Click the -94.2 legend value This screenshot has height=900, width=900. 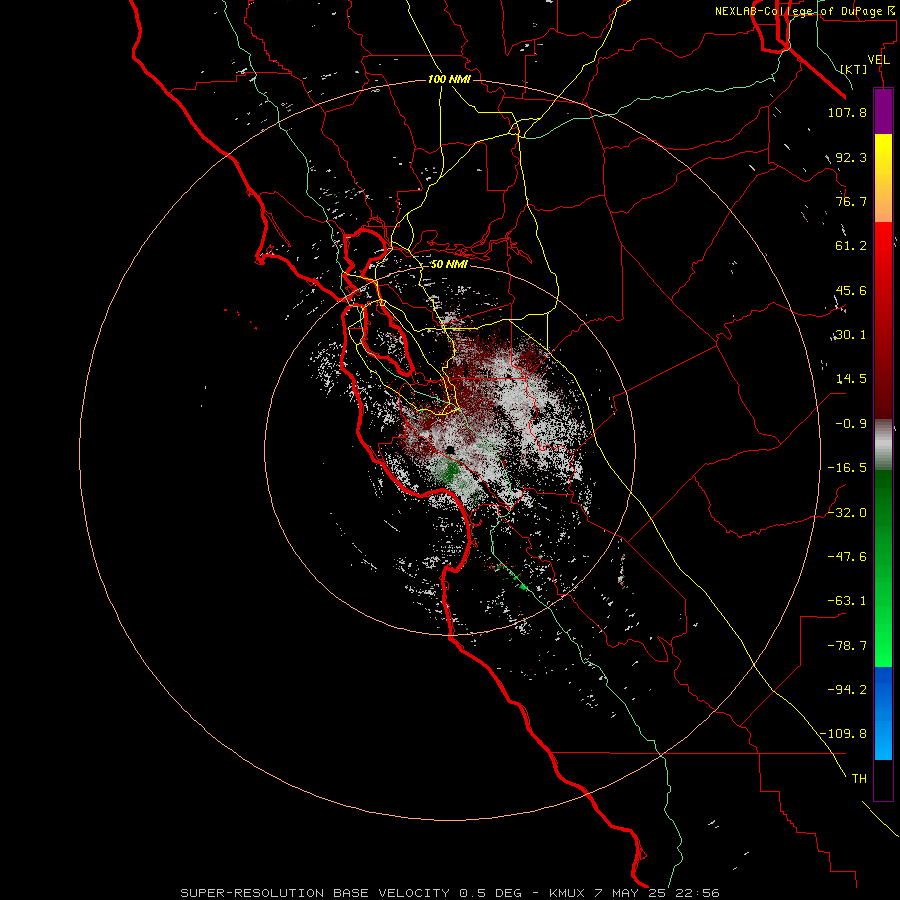847,690
